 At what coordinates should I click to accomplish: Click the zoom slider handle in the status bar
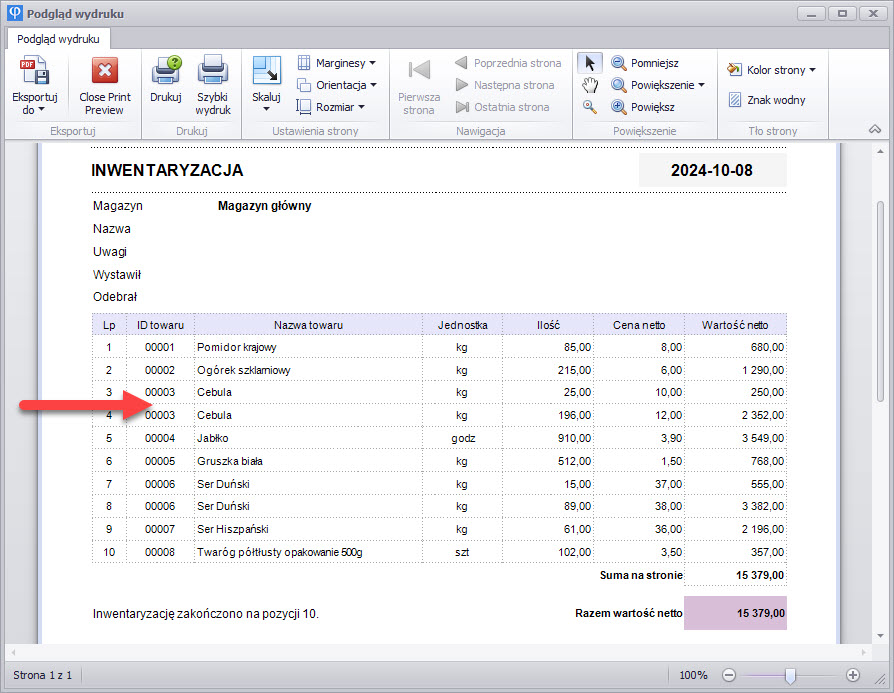[x=790, y=676]
